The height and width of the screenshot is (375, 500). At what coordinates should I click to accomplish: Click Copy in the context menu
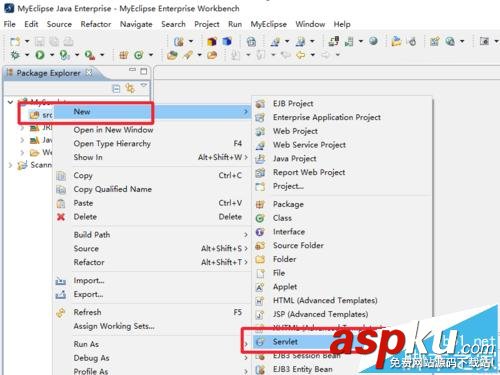click(153, 175)
